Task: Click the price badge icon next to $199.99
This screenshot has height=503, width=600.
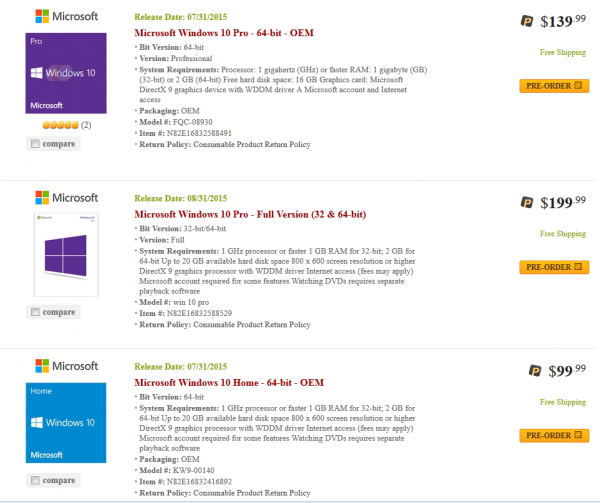Action: [527, 202]
